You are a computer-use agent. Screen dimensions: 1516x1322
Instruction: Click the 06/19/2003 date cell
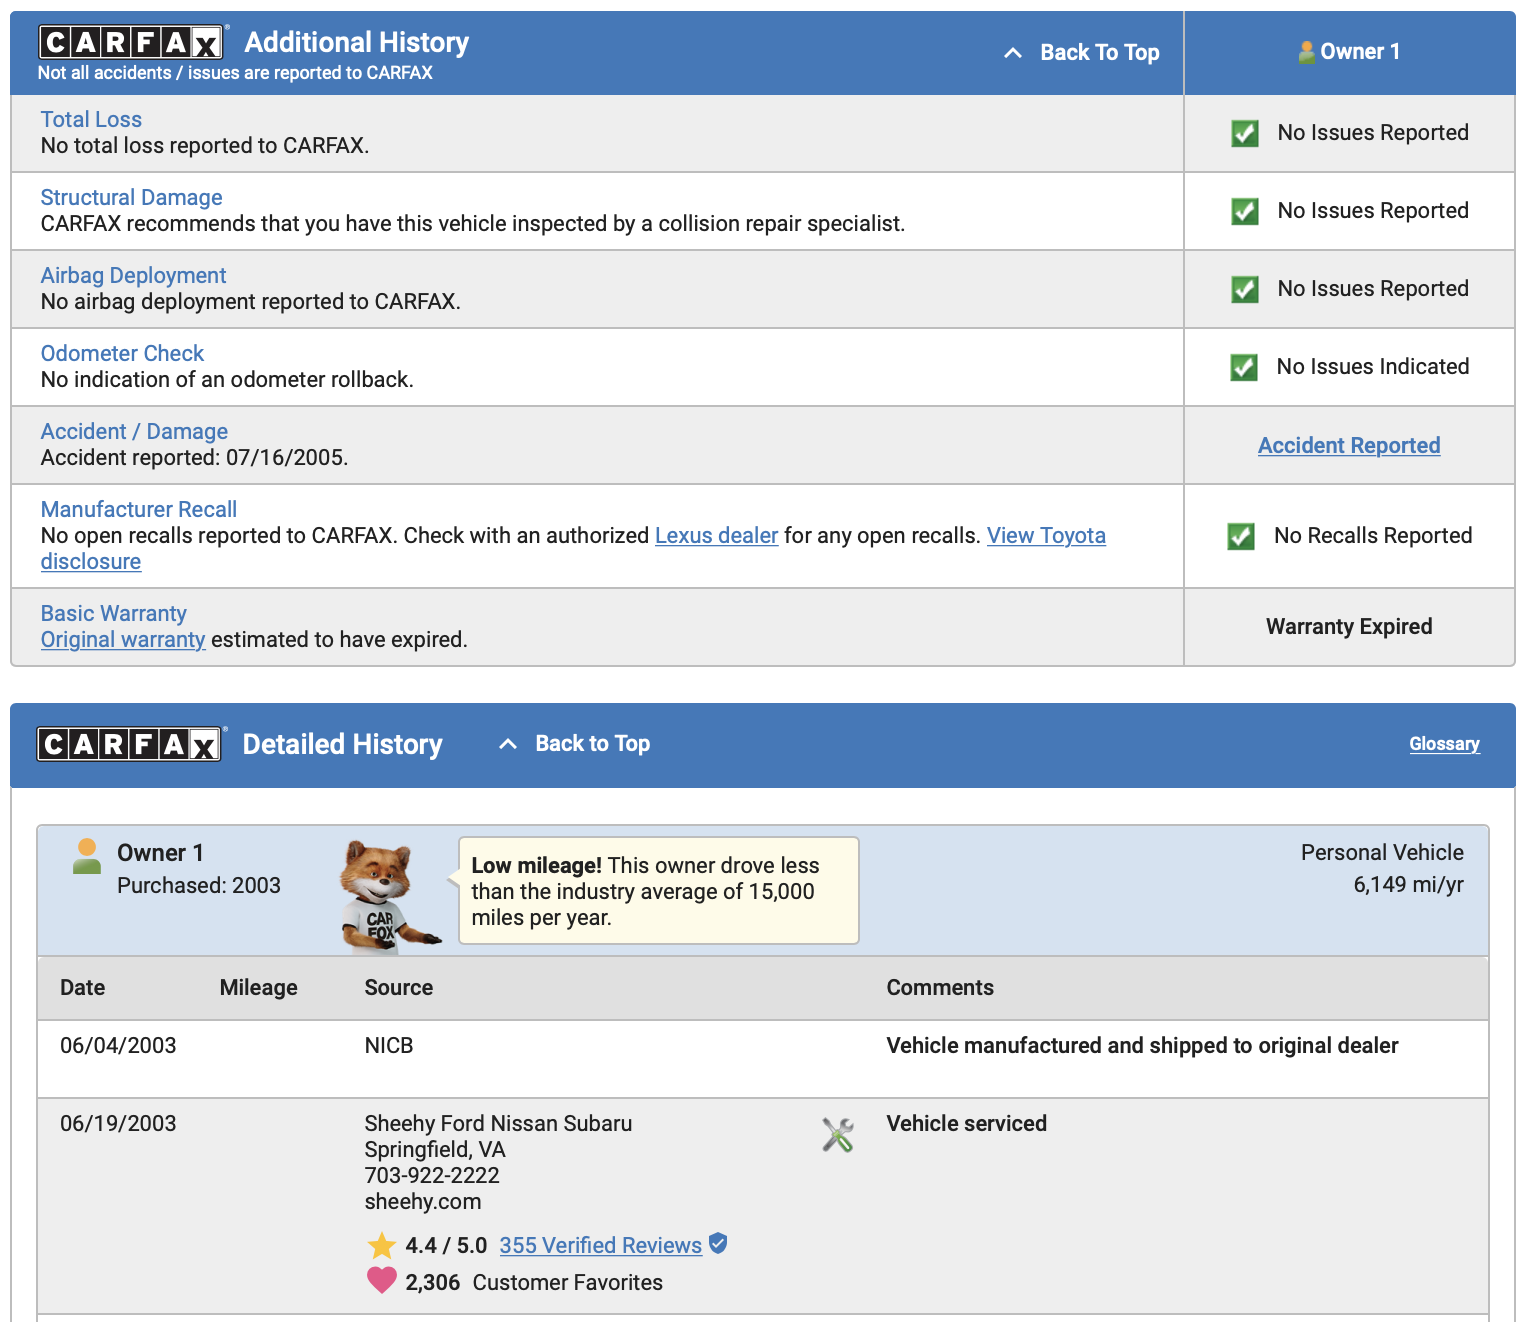click(x=118, y=1123)
